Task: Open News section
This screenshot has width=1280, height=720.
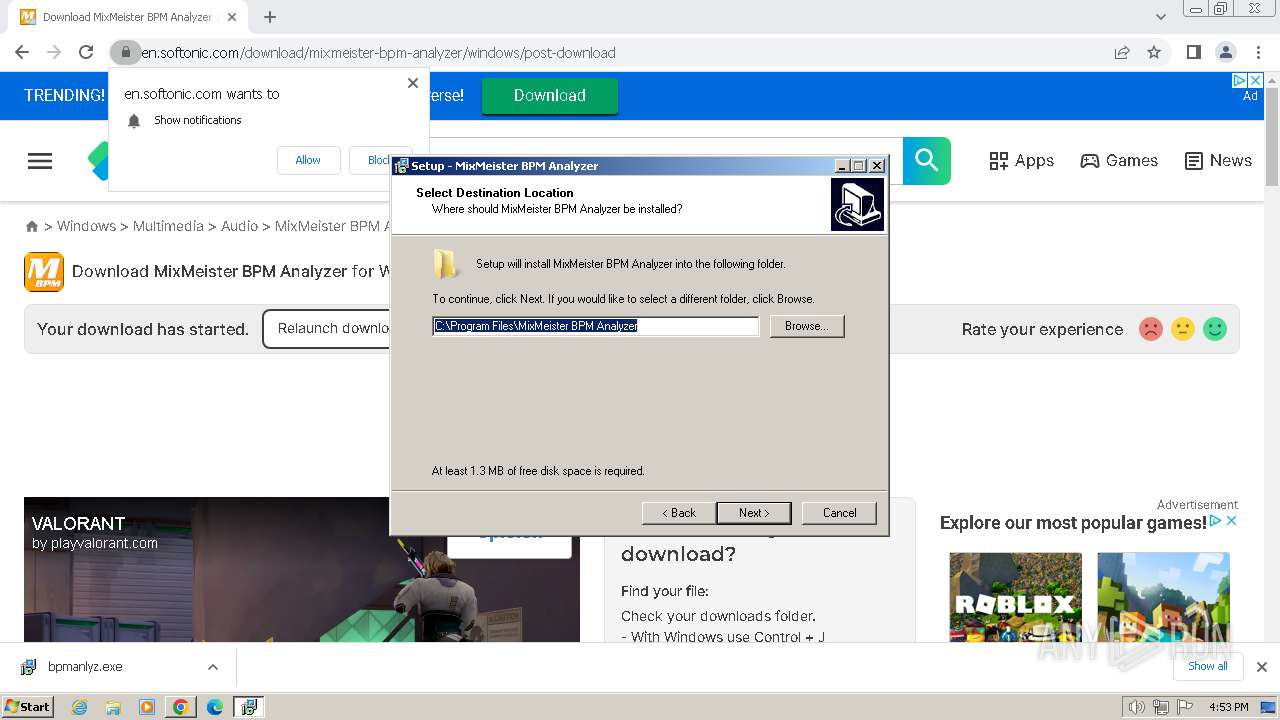Action: coord(1218,161)
